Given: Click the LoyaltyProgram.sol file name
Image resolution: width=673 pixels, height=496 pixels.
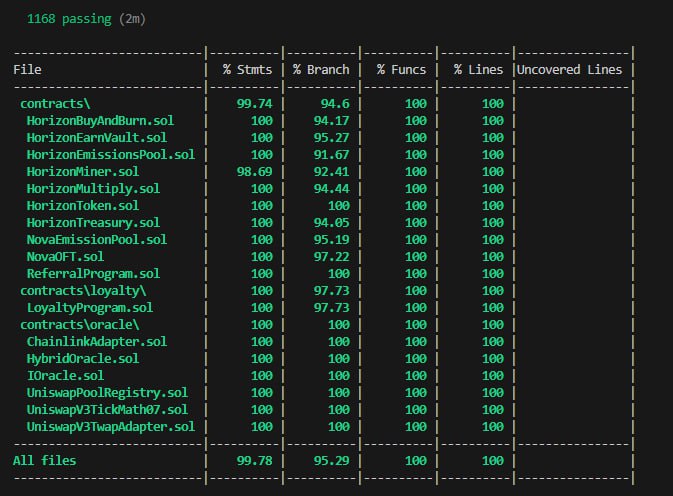Looking at the screenshot, I should pyautogui.click(x=90, y=308).
